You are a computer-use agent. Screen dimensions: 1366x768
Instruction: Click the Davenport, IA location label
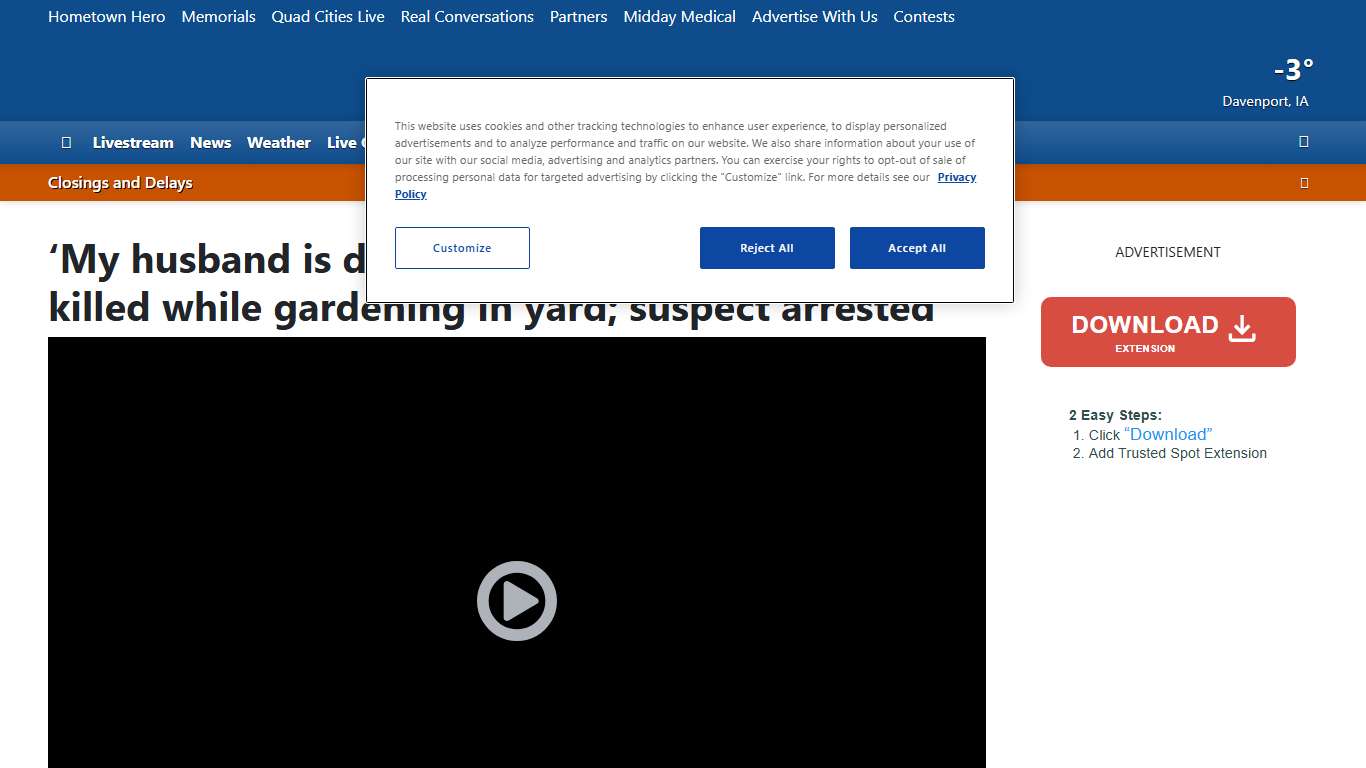pos(1265,101)
